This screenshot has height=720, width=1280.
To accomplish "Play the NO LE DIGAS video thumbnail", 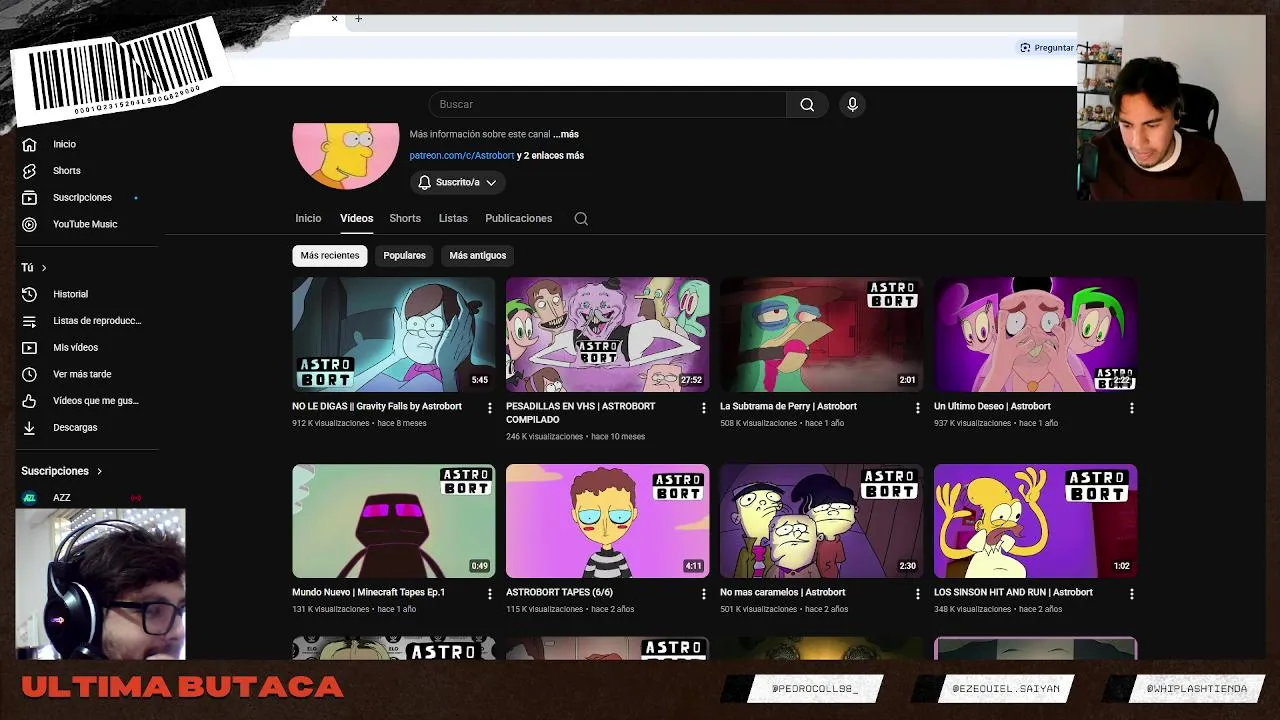I will click(x=393, y=334).
